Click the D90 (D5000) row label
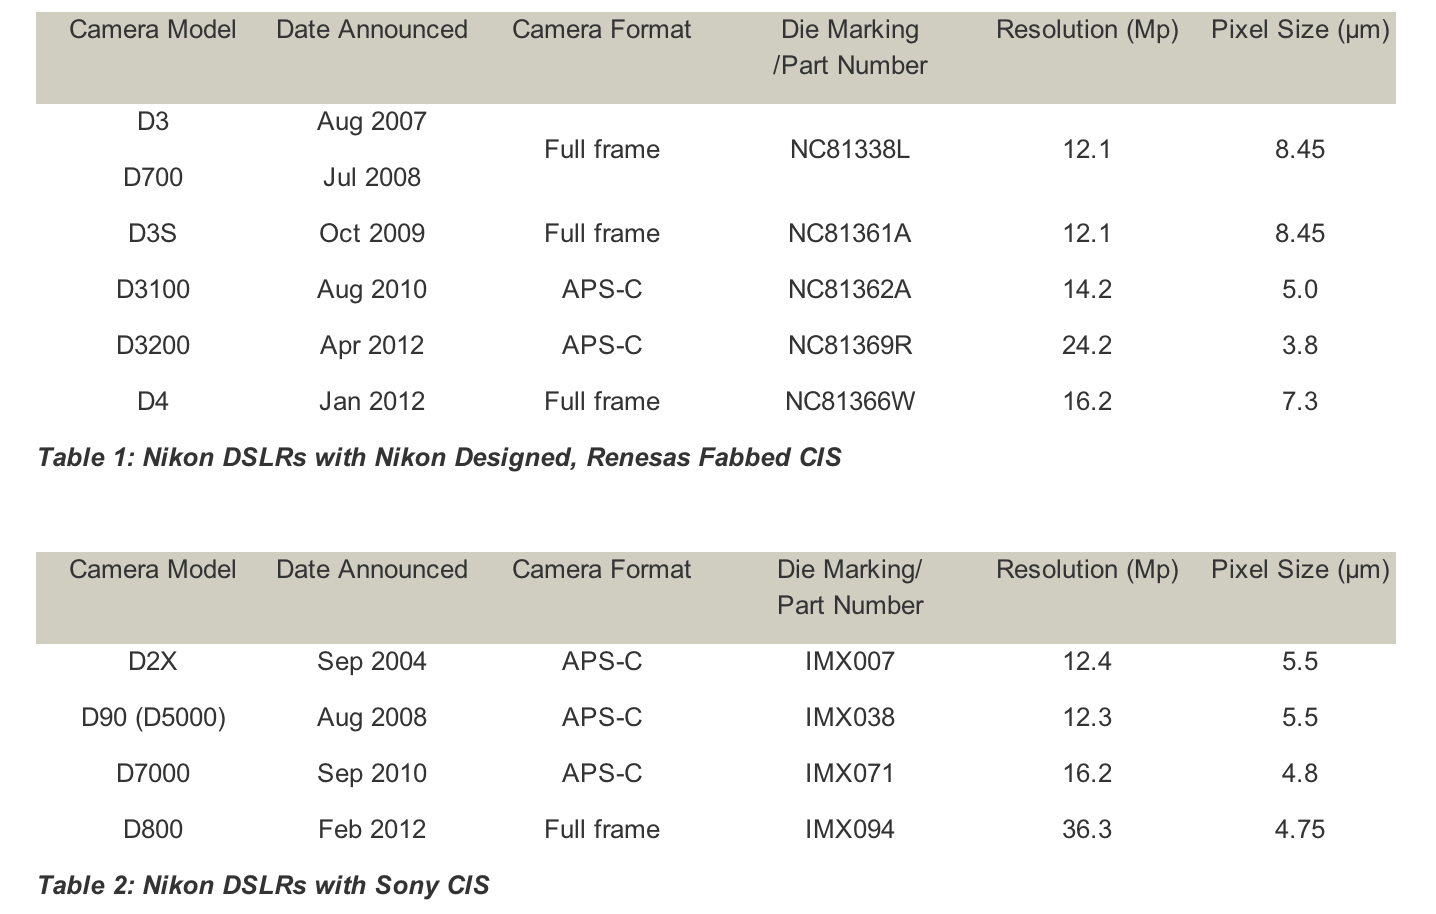The height and width of the screenshot is (914, 1436). 153,718
